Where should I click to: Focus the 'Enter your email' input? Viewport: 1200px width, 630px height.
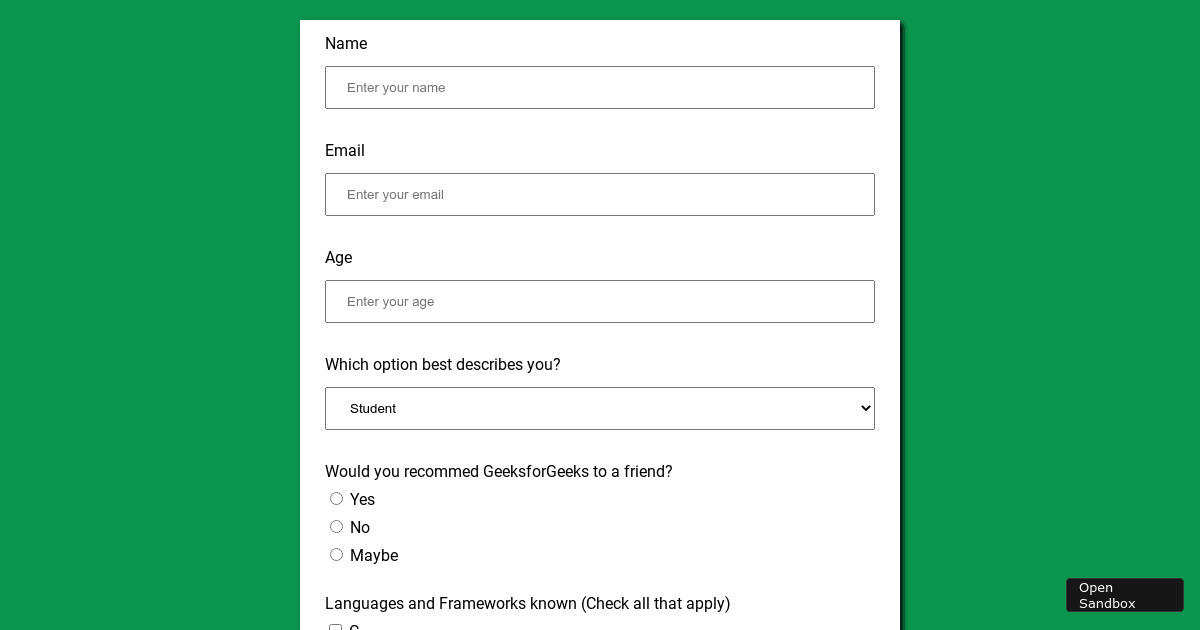600,195
